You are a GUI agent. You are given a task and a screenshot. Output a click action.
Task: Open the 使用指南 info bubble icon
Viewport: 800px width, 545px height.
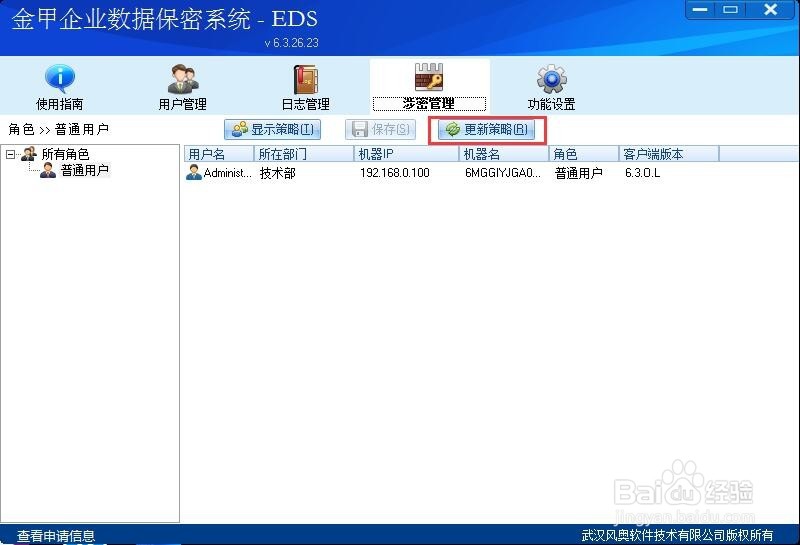60,79
